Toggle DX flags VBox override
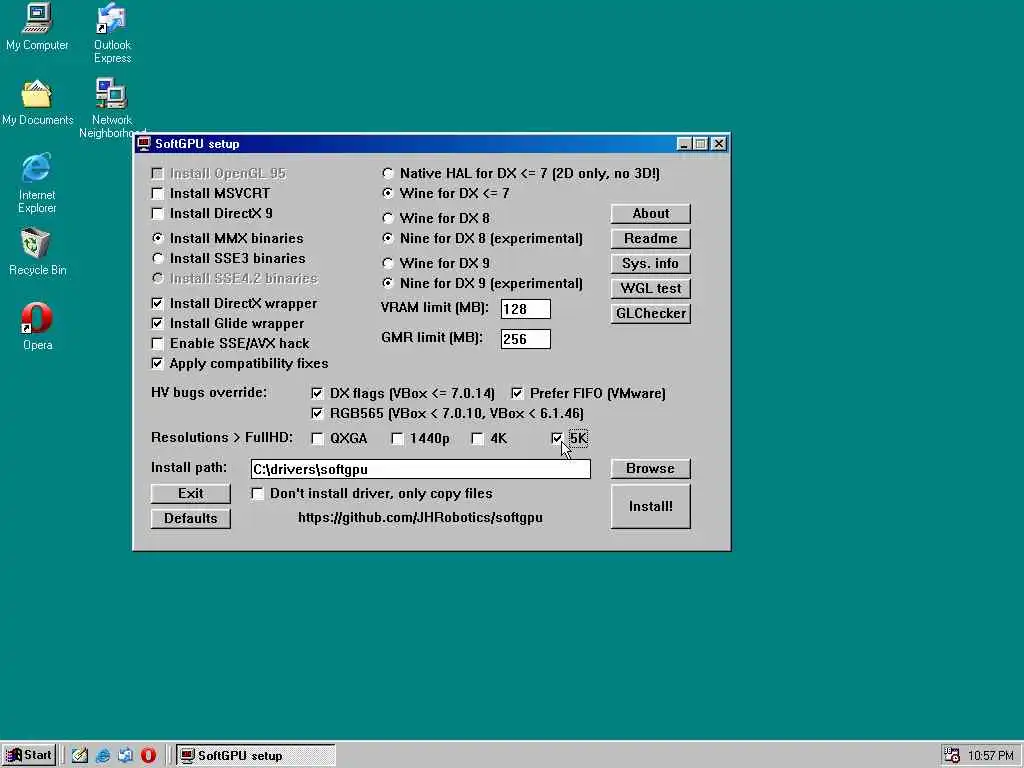1024x768 pixels. (317, 394)
